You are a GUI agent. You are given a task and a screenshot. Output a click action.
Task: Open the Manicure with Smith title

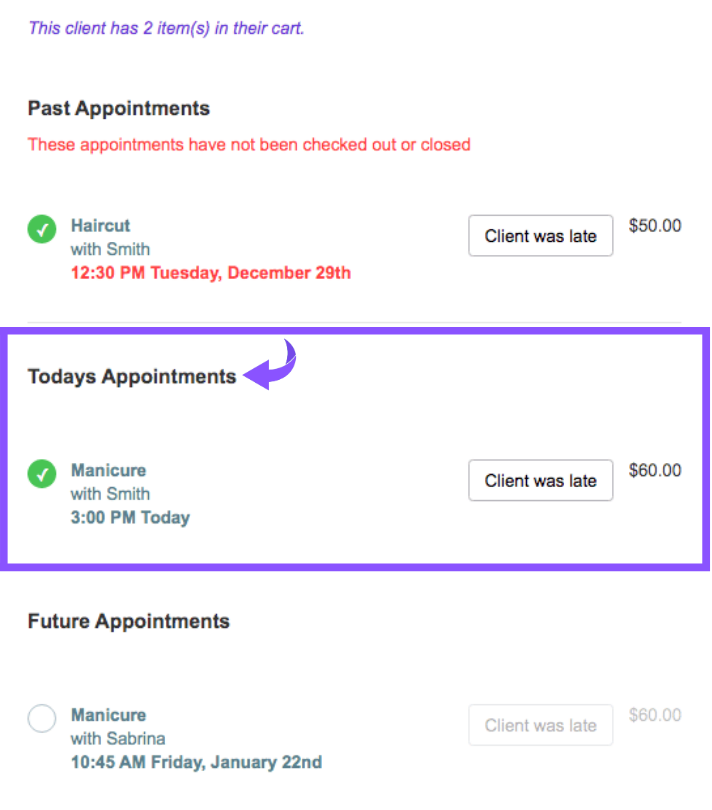coord(108,470)
